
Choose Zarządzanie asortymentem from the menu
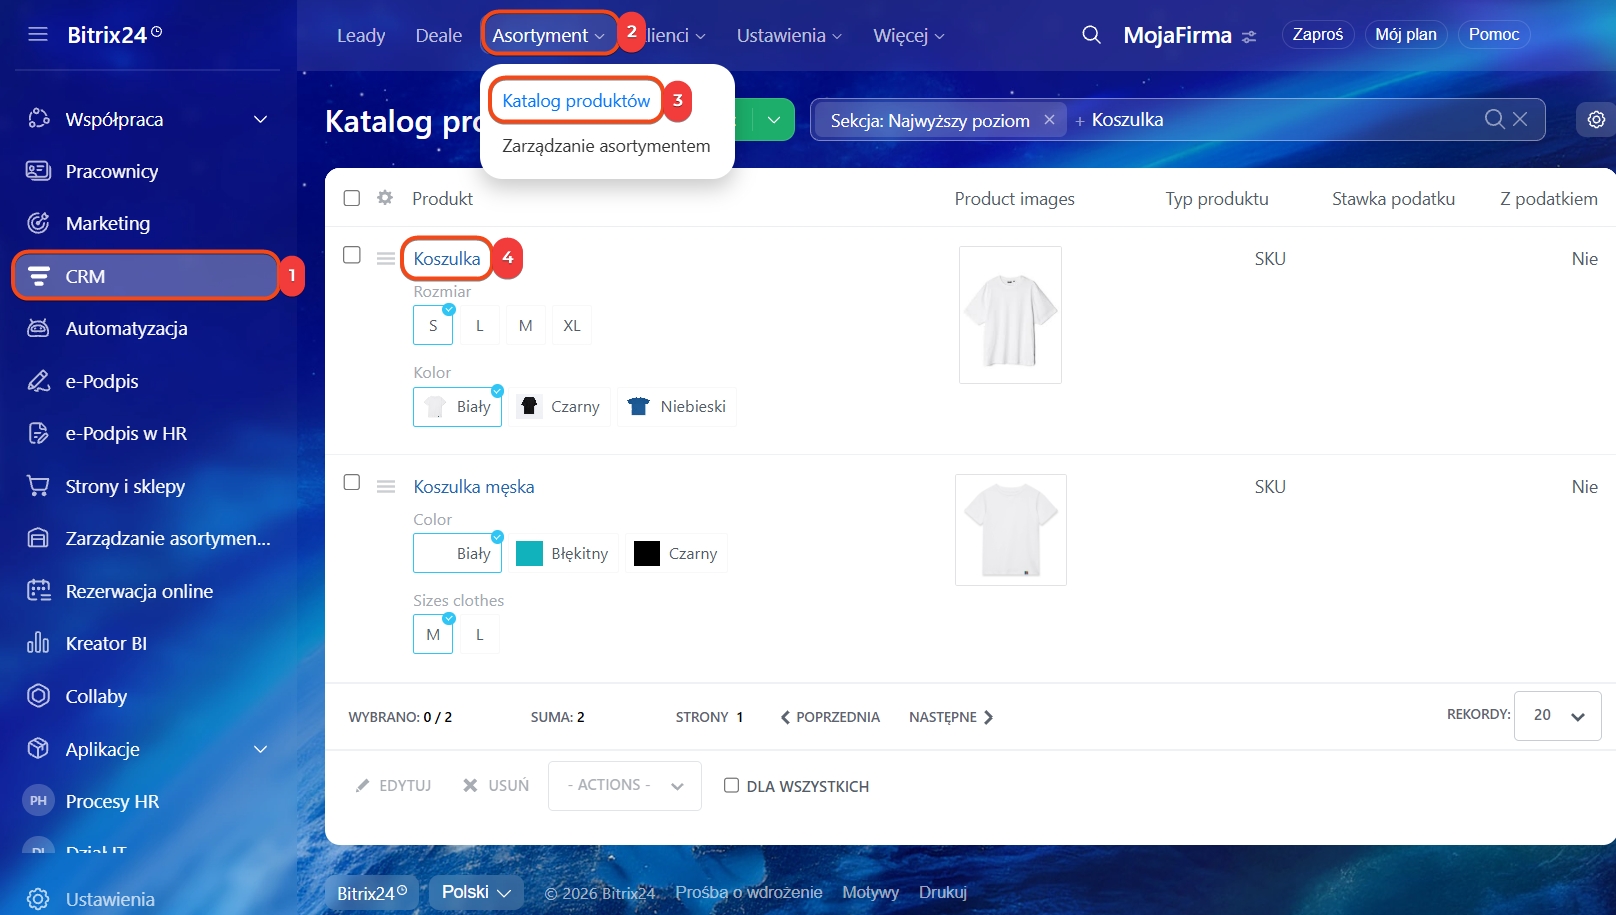606,146
